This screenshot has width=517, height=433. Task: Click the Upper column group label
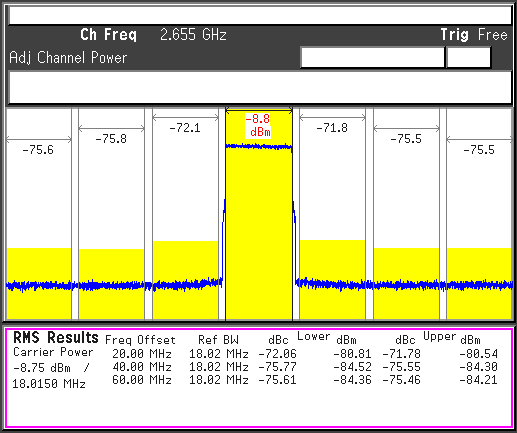[439, 336]
